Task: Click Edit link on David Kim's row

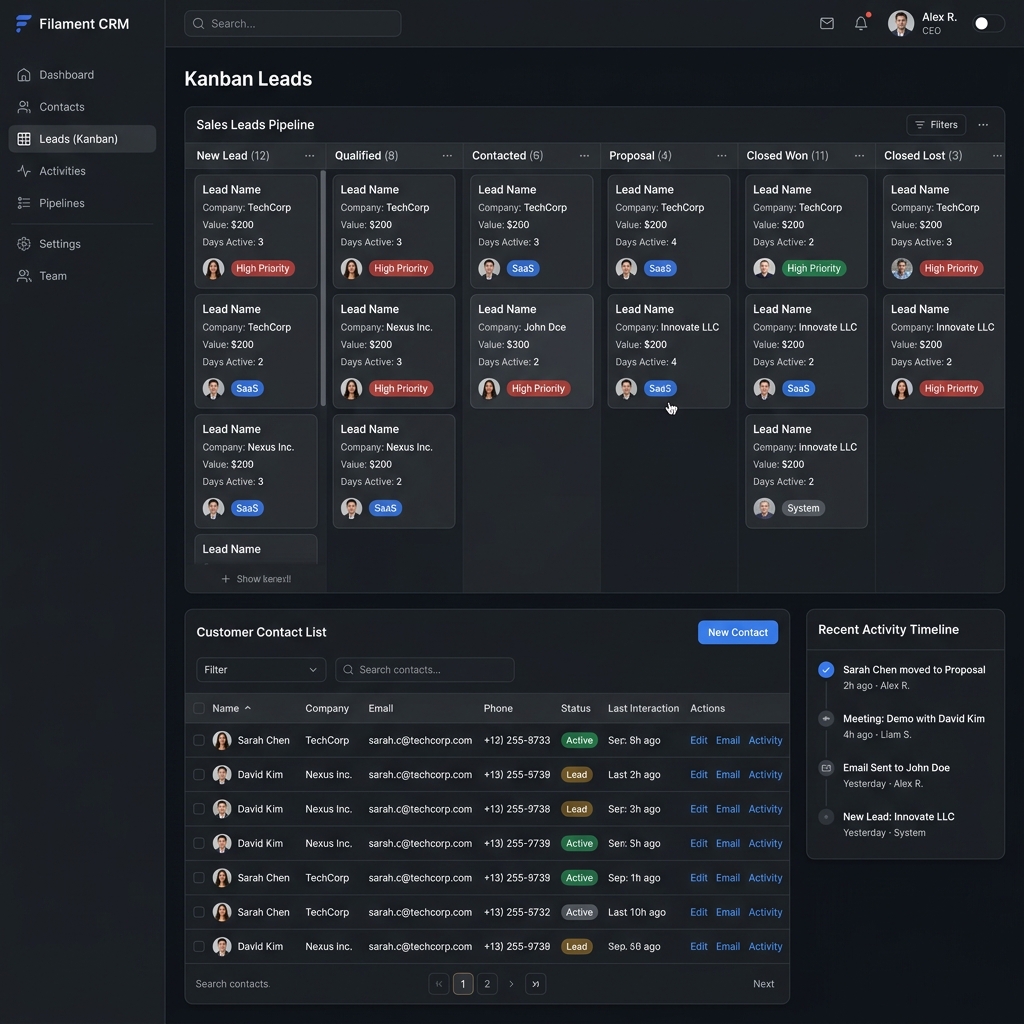Action: (698, 774)
